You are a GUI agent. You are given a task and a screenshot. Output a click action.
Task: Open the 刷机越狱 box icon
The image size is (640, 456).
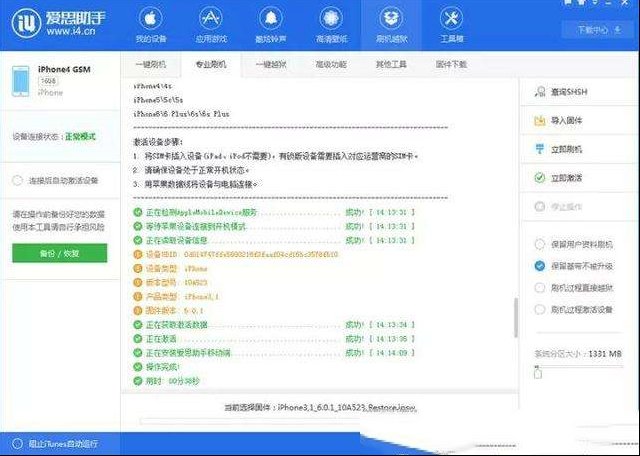pos(391,18)
